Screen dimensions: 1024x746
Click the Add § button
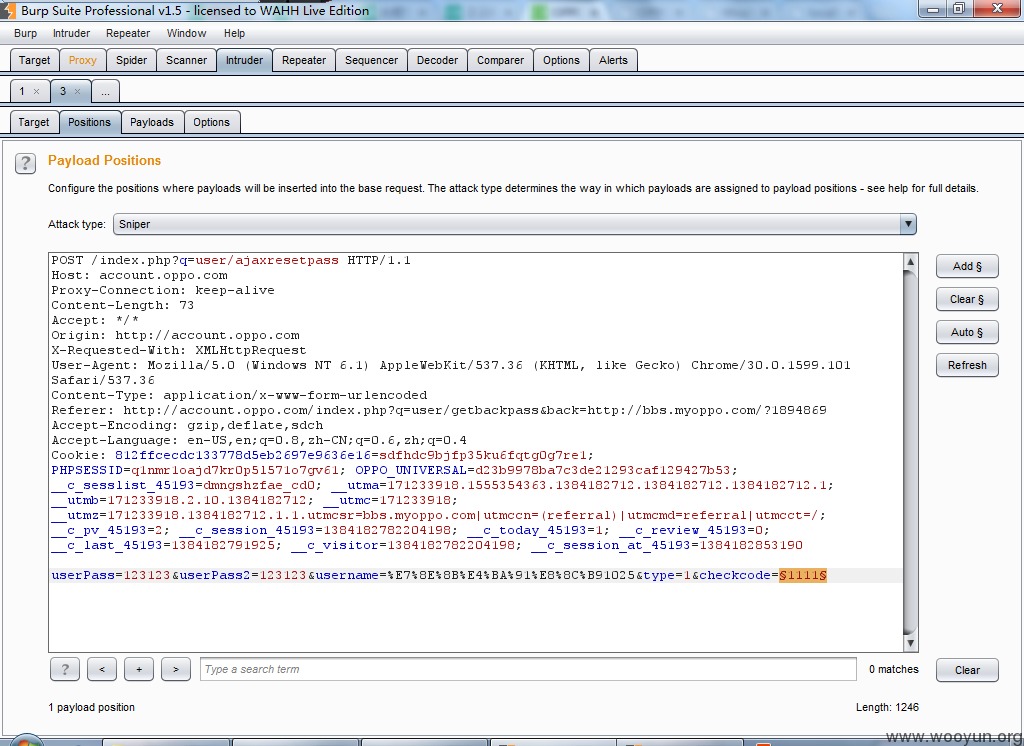click(967, 267)
